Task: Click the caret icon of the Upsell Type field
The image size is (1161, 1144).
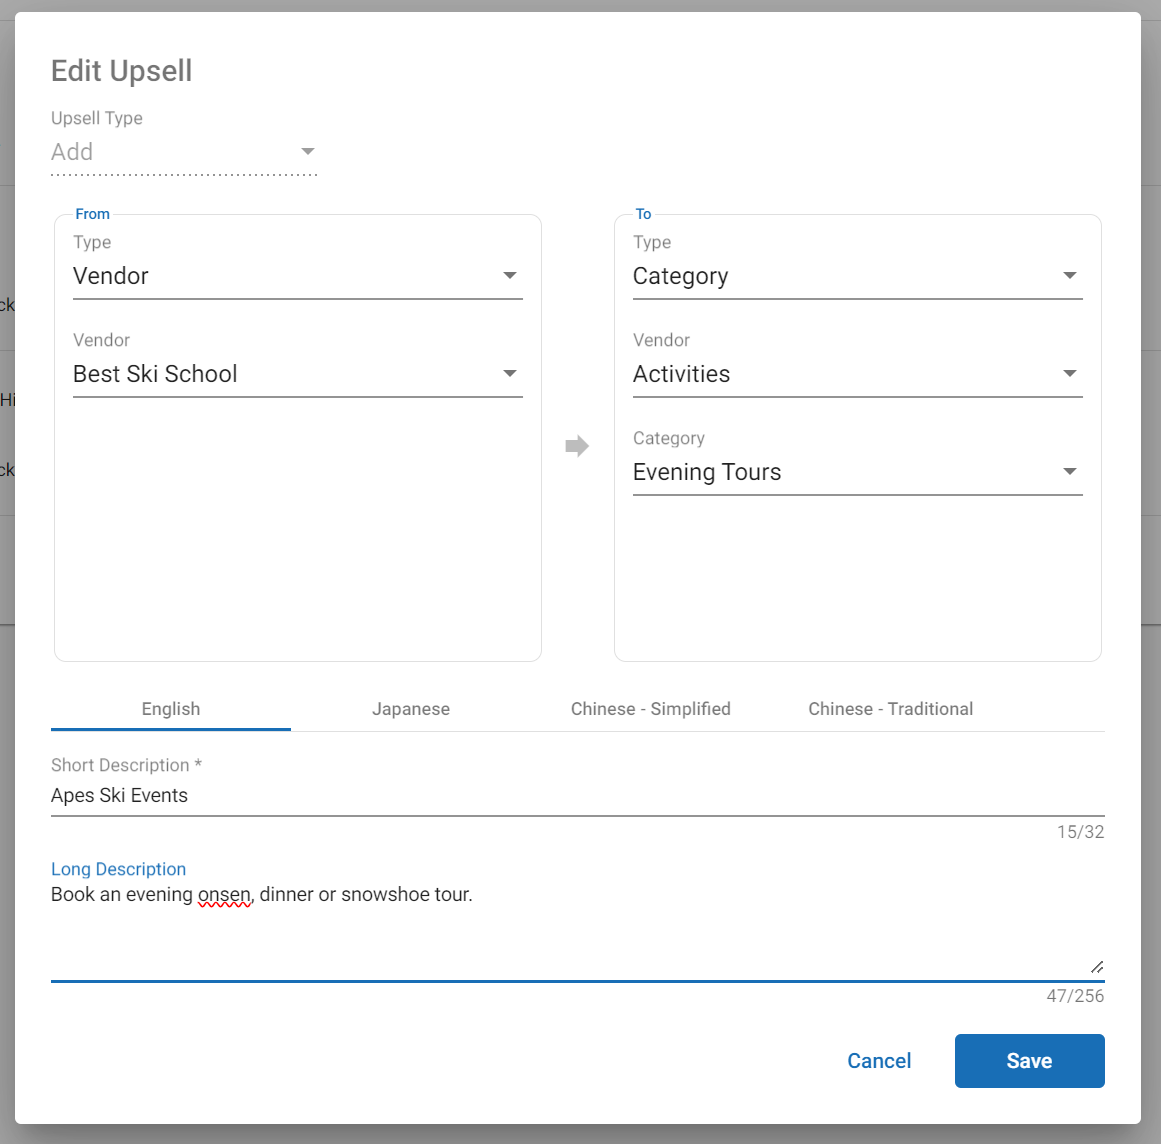Action: click(x=308, y=152)
